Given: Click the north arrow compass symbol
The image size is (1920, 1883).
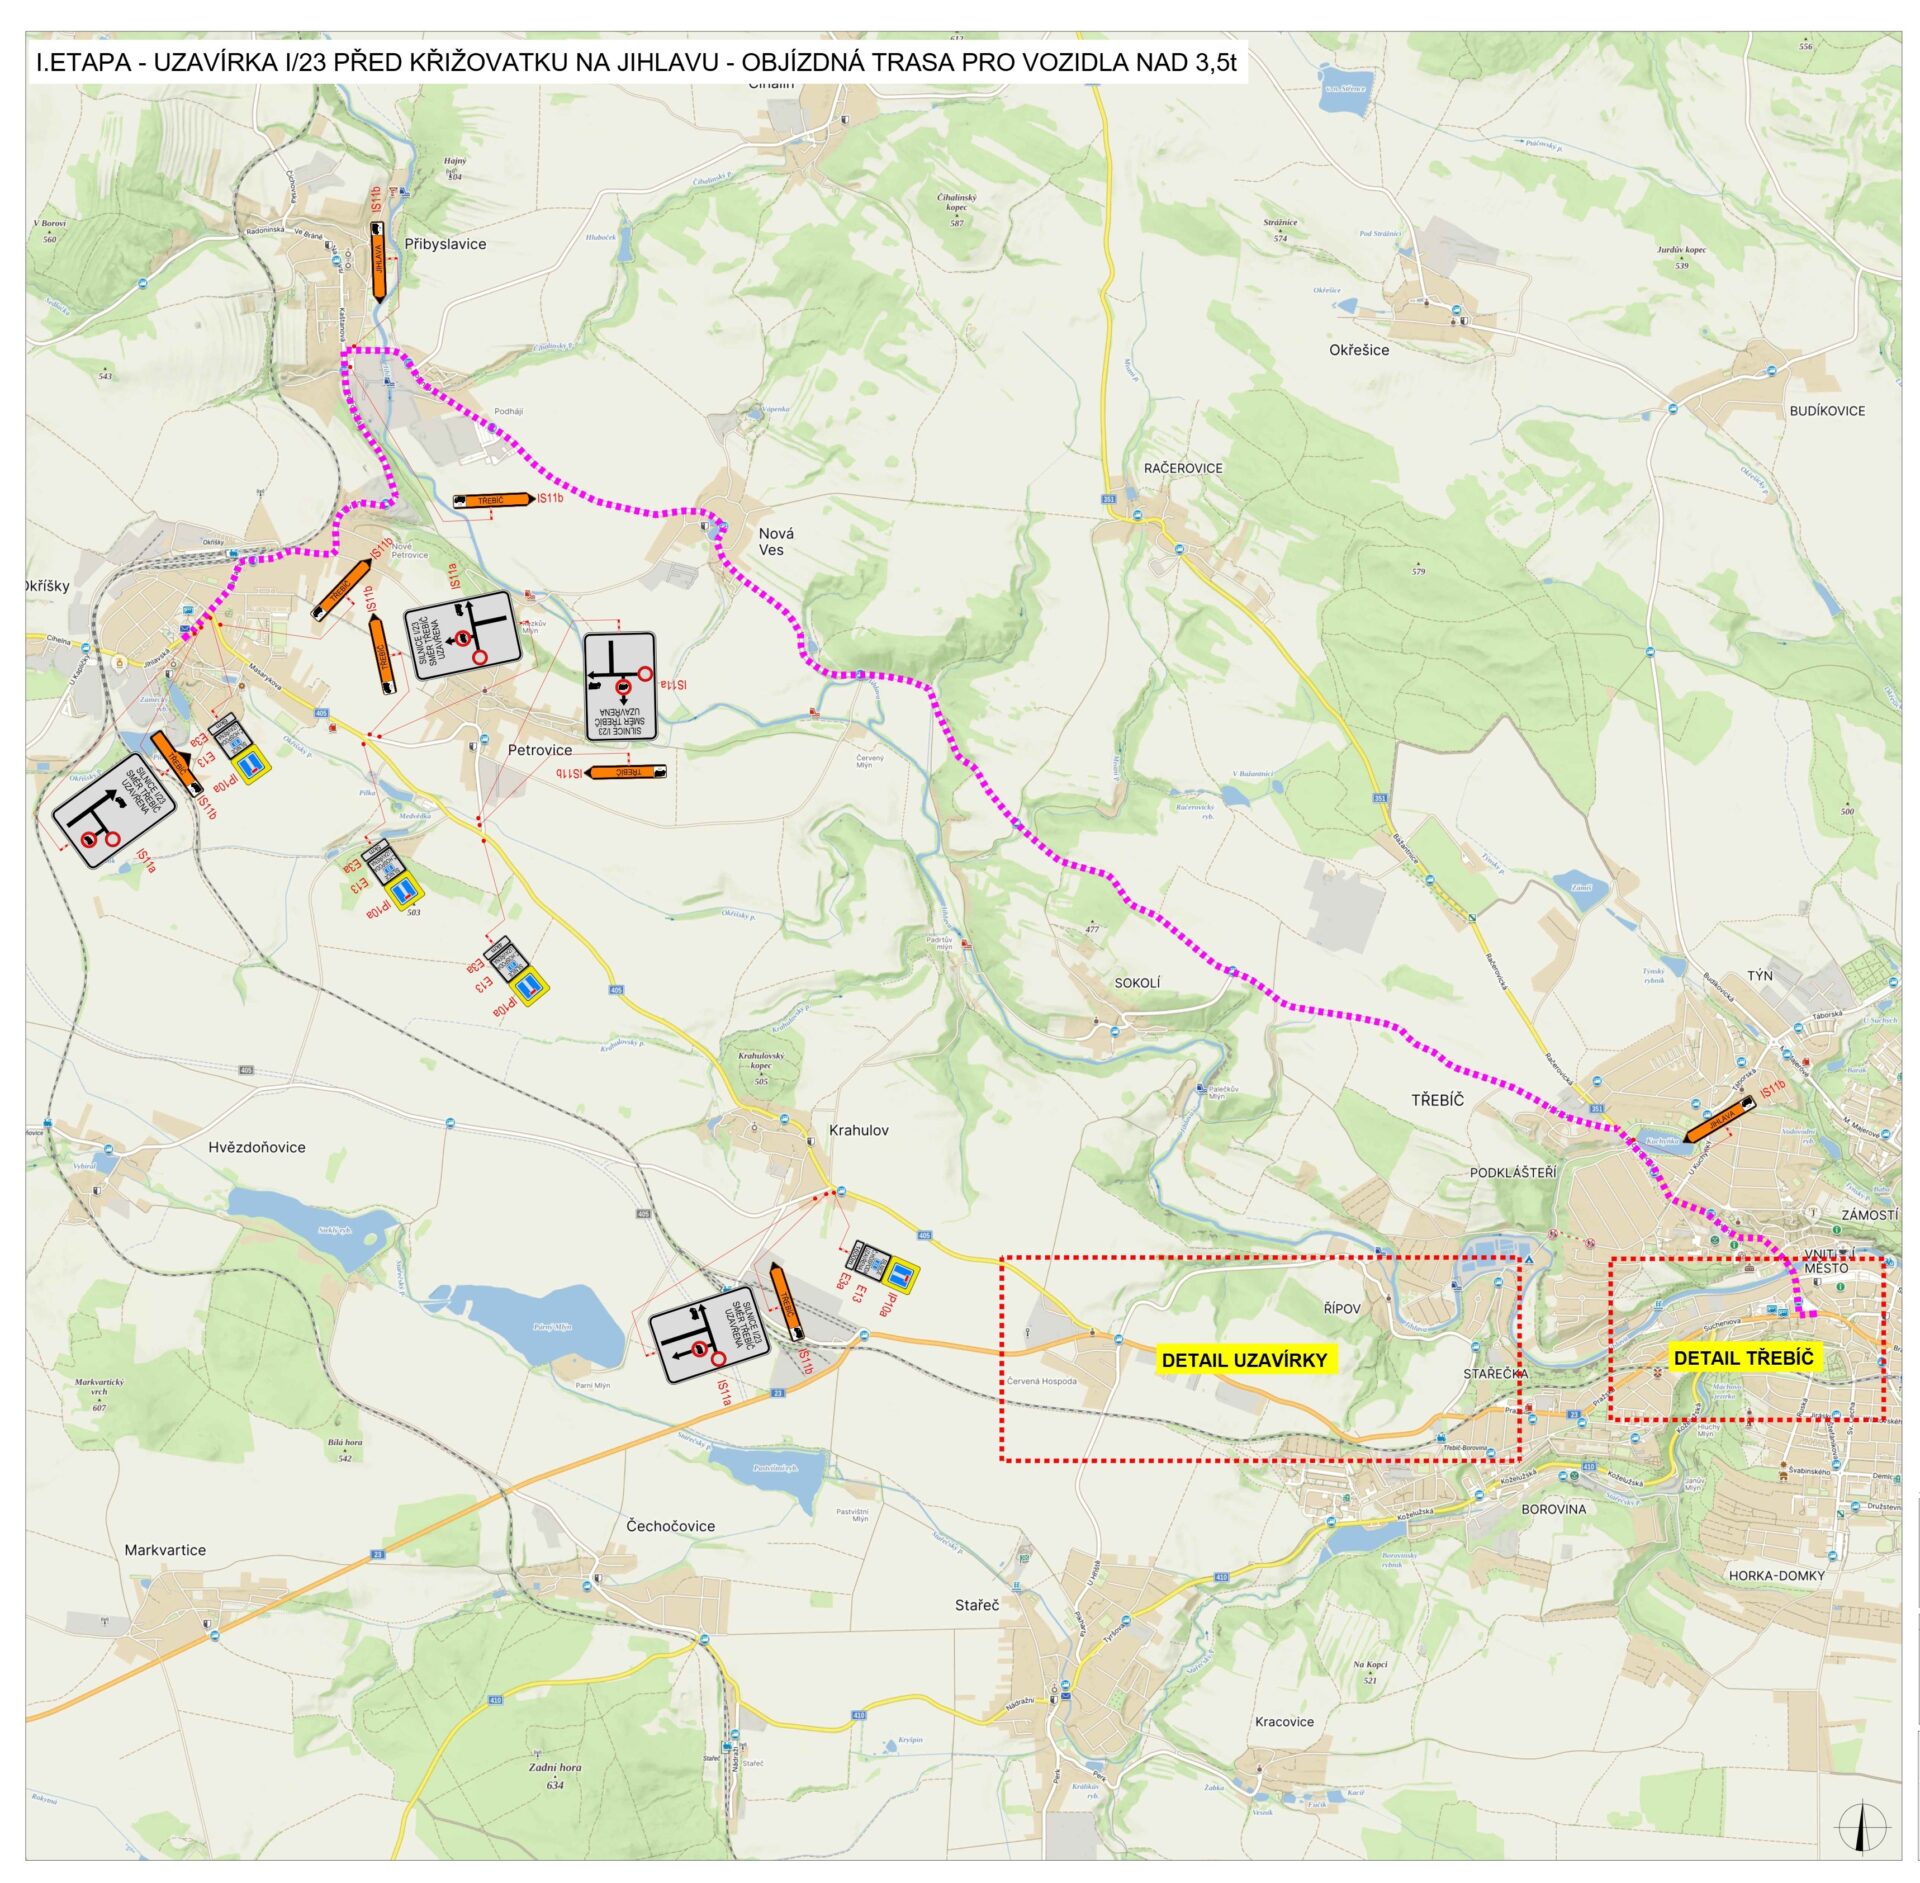Looking at the screenshot, I should click(x=1860, y=1826).
